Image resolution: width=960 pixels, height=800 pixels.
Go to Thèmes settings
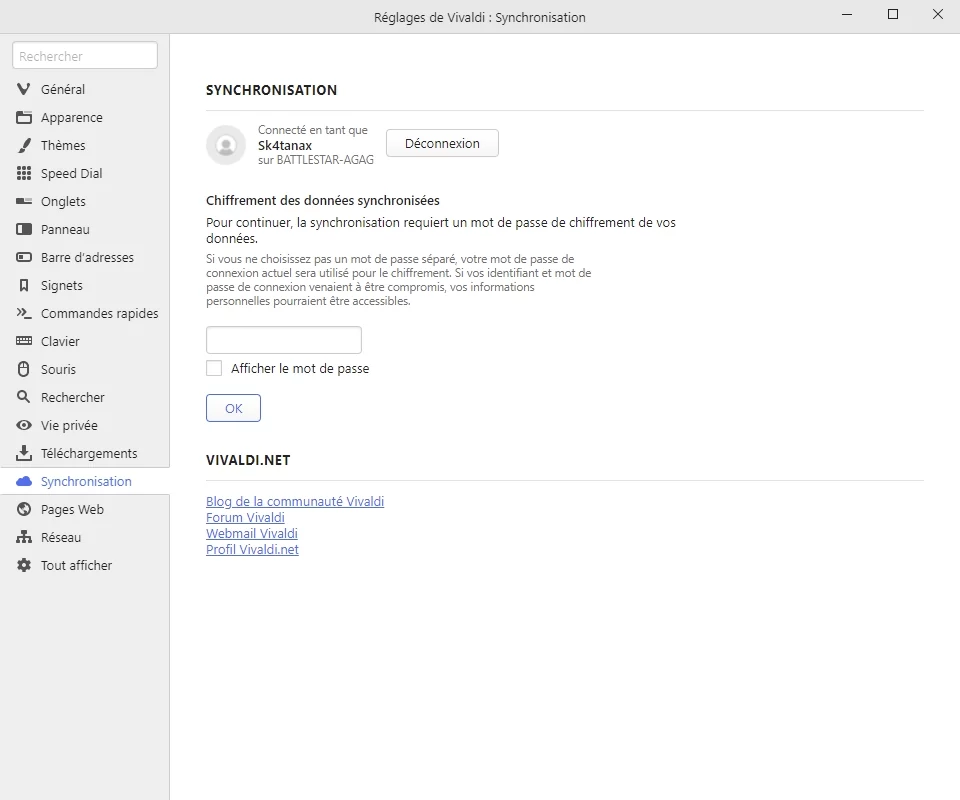point(84,146)
